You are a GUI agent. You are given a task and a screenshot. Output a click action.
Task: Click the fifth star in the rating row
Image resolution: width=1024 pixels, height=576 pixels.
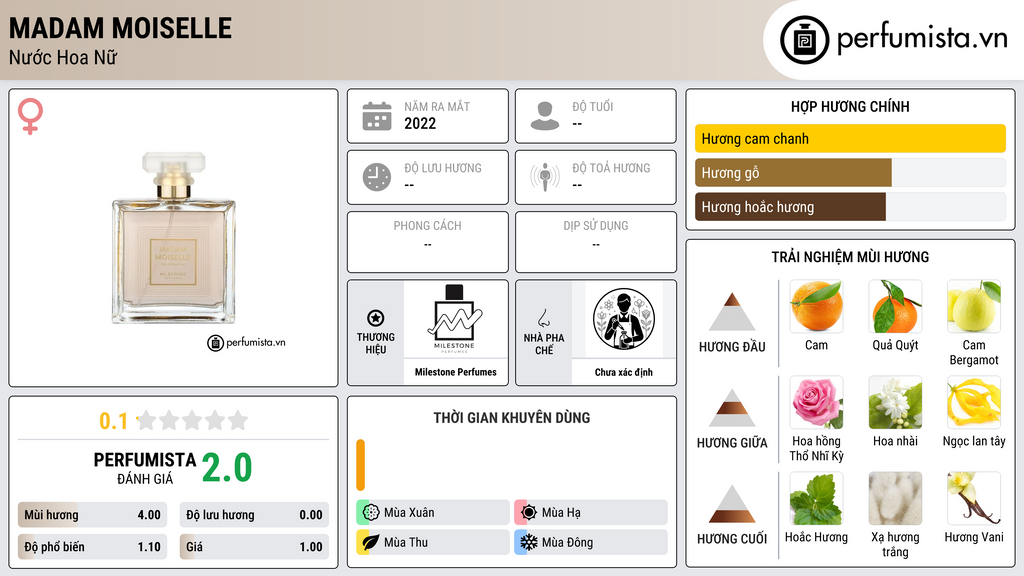coord(238,420)
